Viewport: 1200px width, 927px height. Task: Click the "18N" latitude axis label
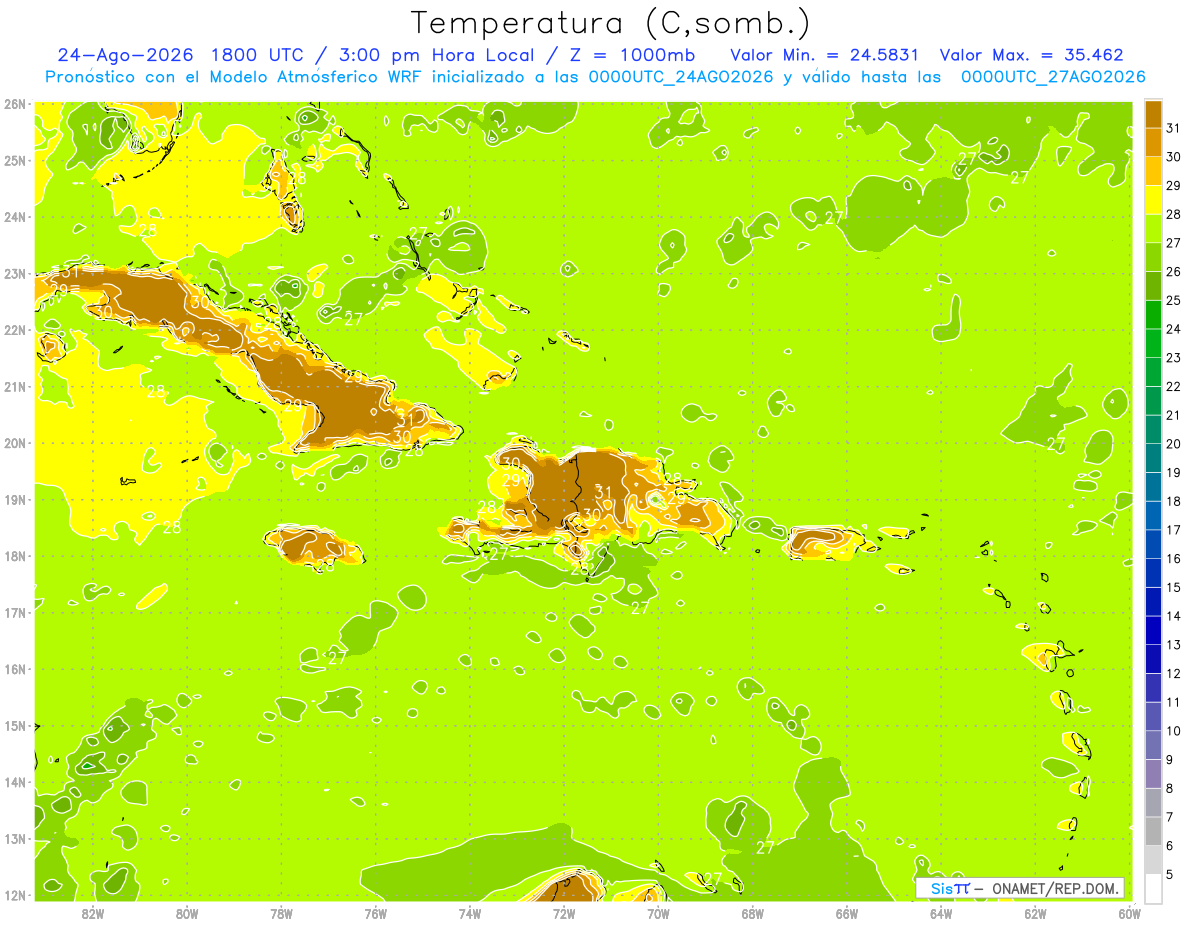[x=14, y=556]
